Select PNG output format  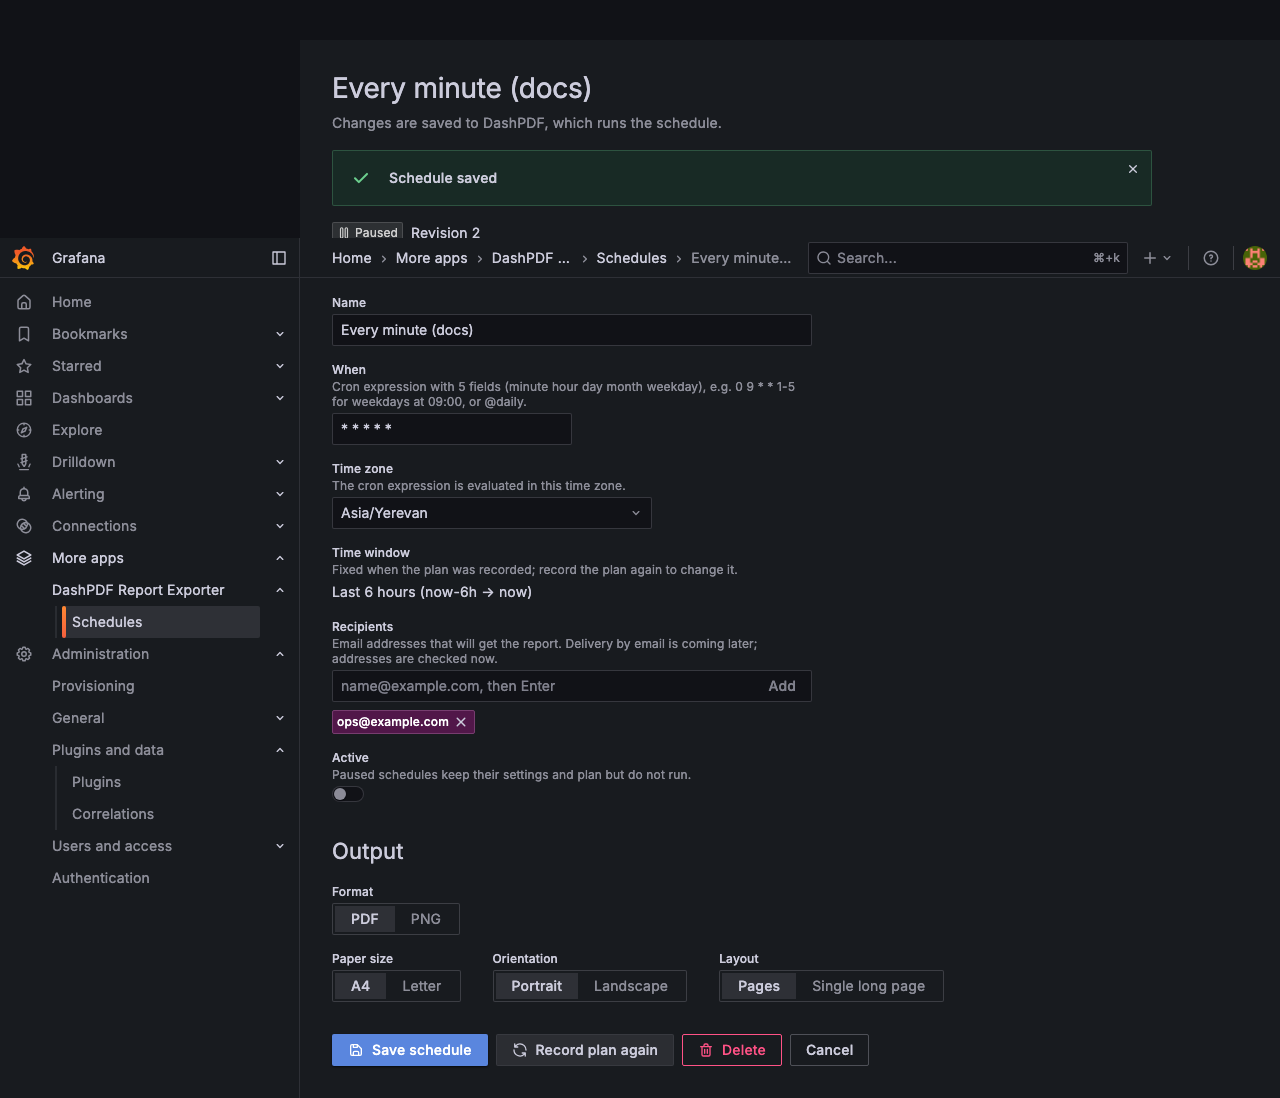[426, 919]
